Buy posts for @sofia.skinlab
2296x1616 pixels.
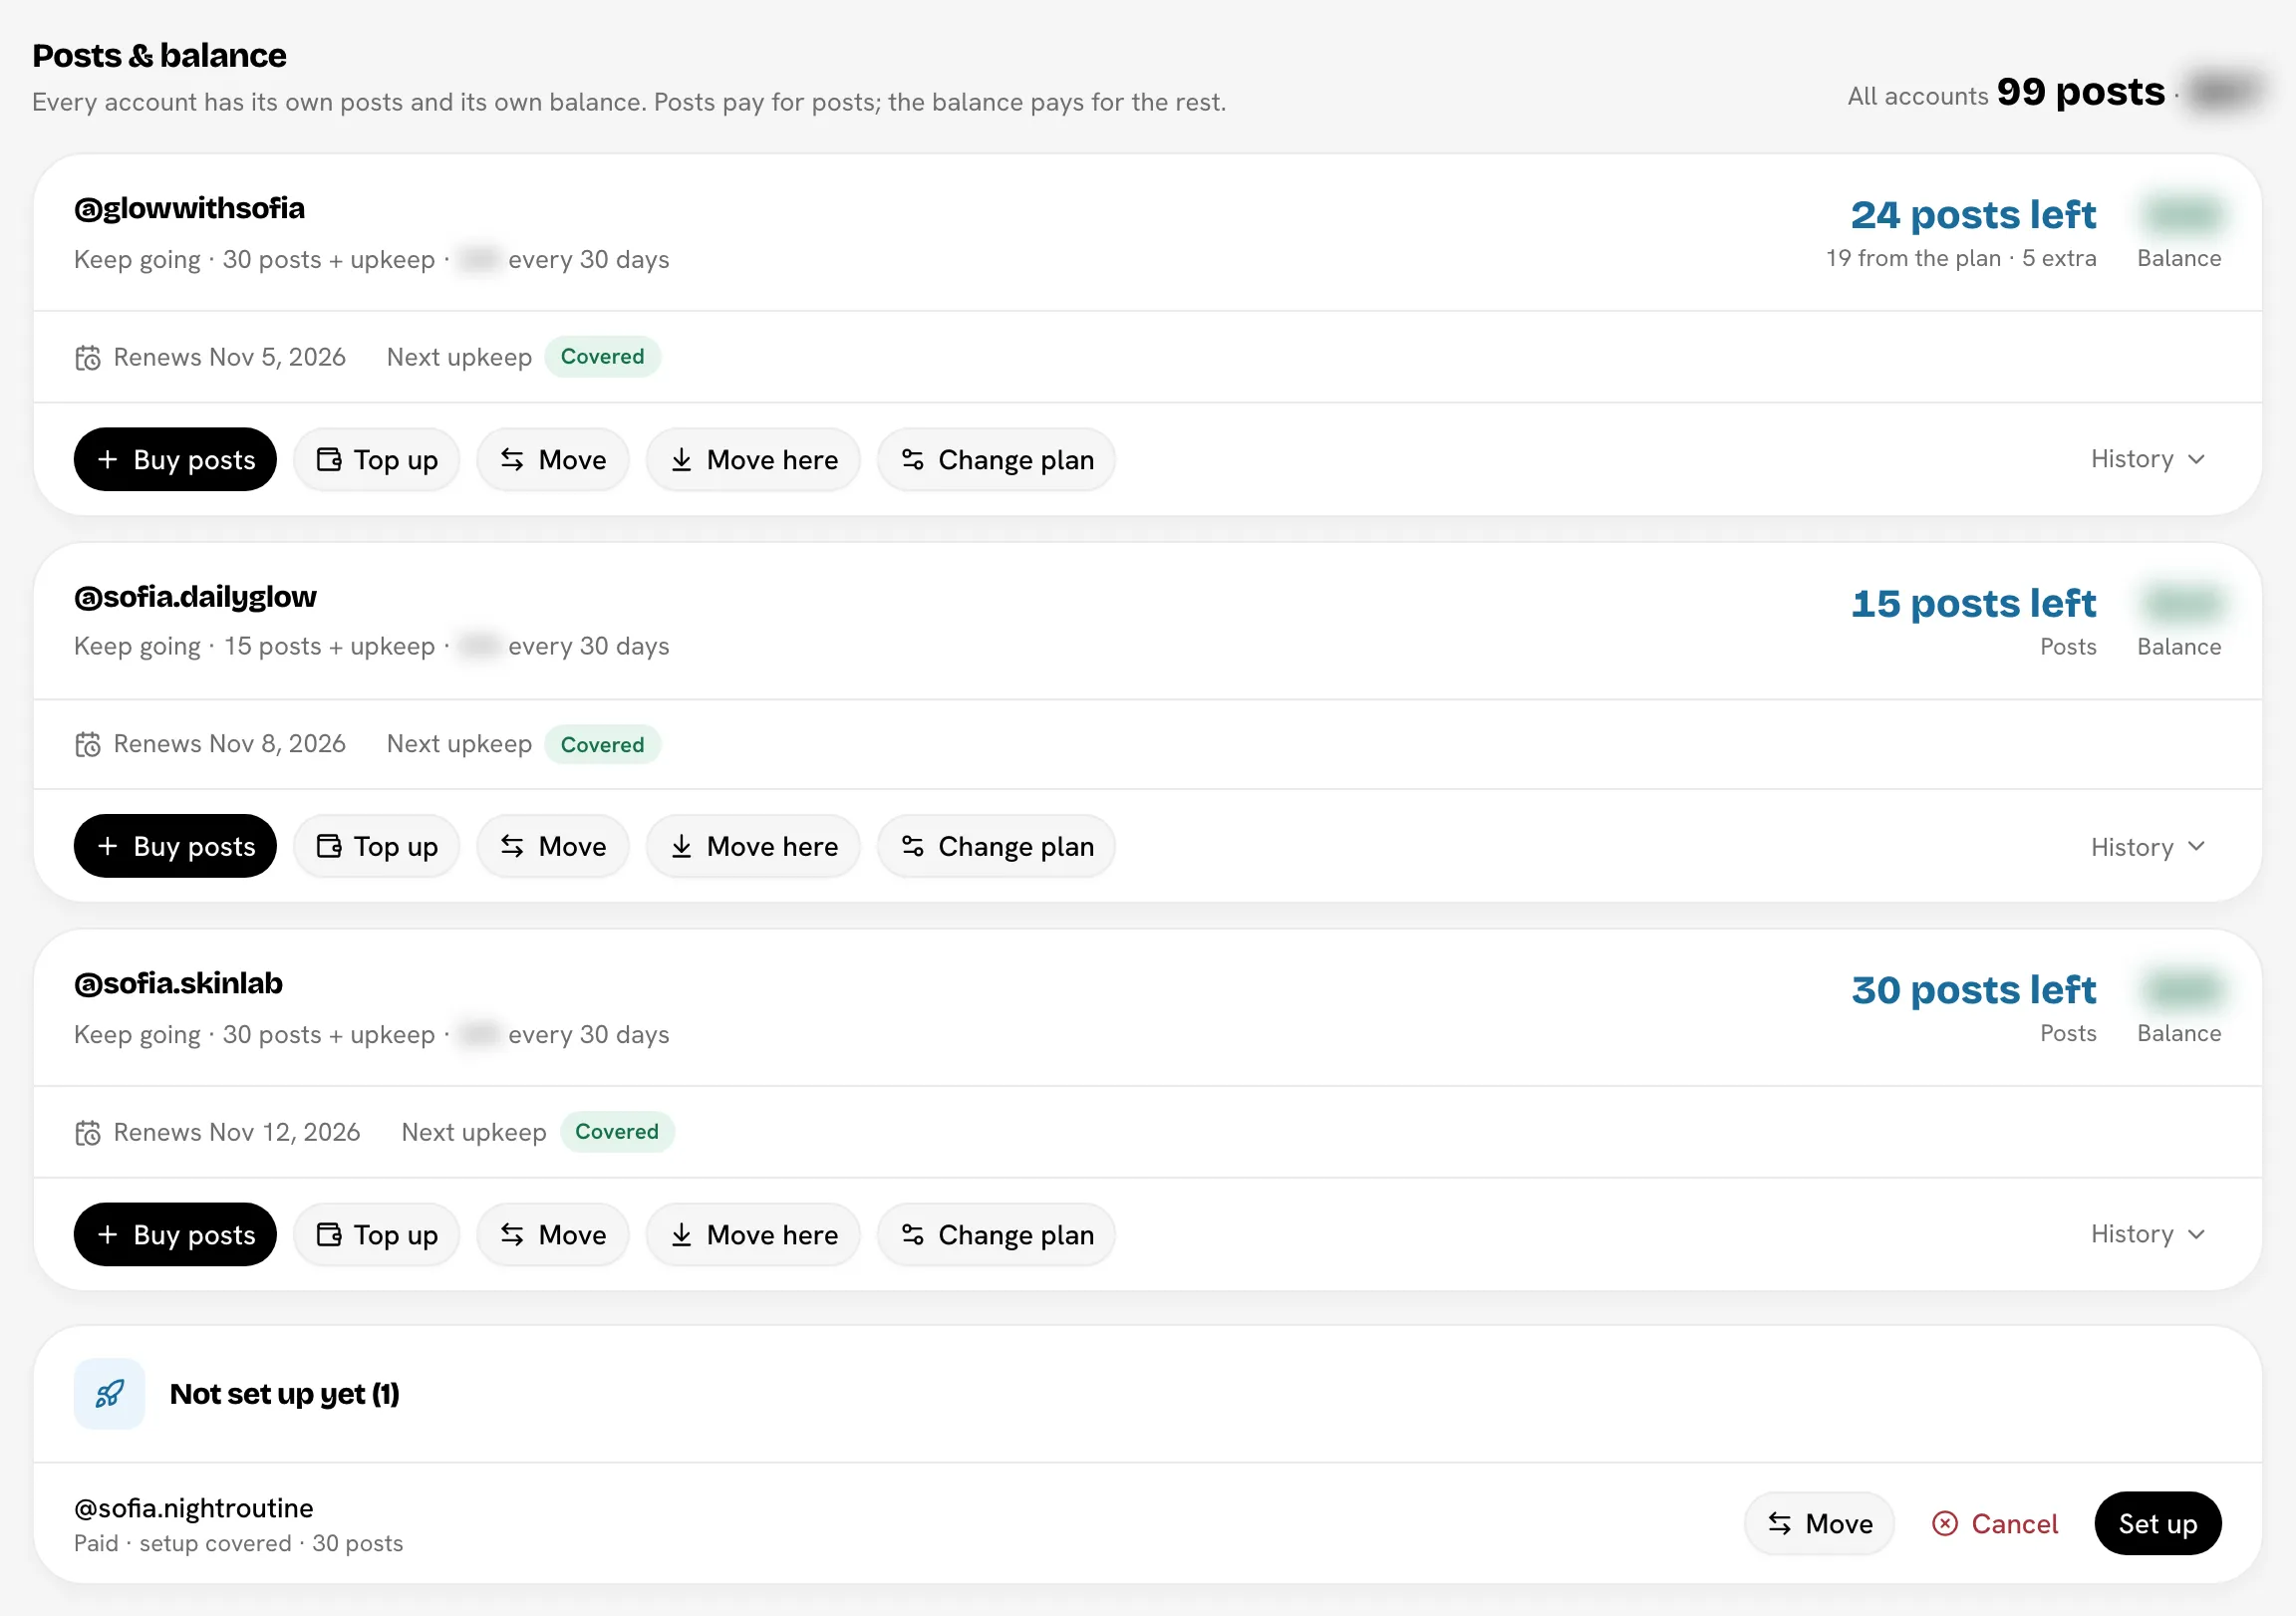175,1234
